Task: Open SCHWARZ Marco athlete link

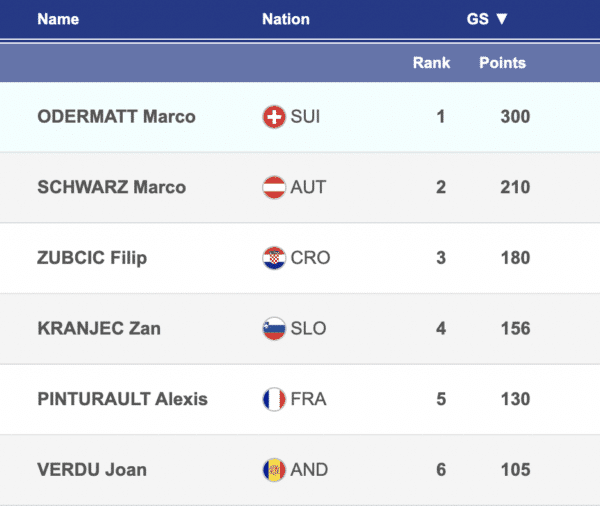Action: coord(111,187)
